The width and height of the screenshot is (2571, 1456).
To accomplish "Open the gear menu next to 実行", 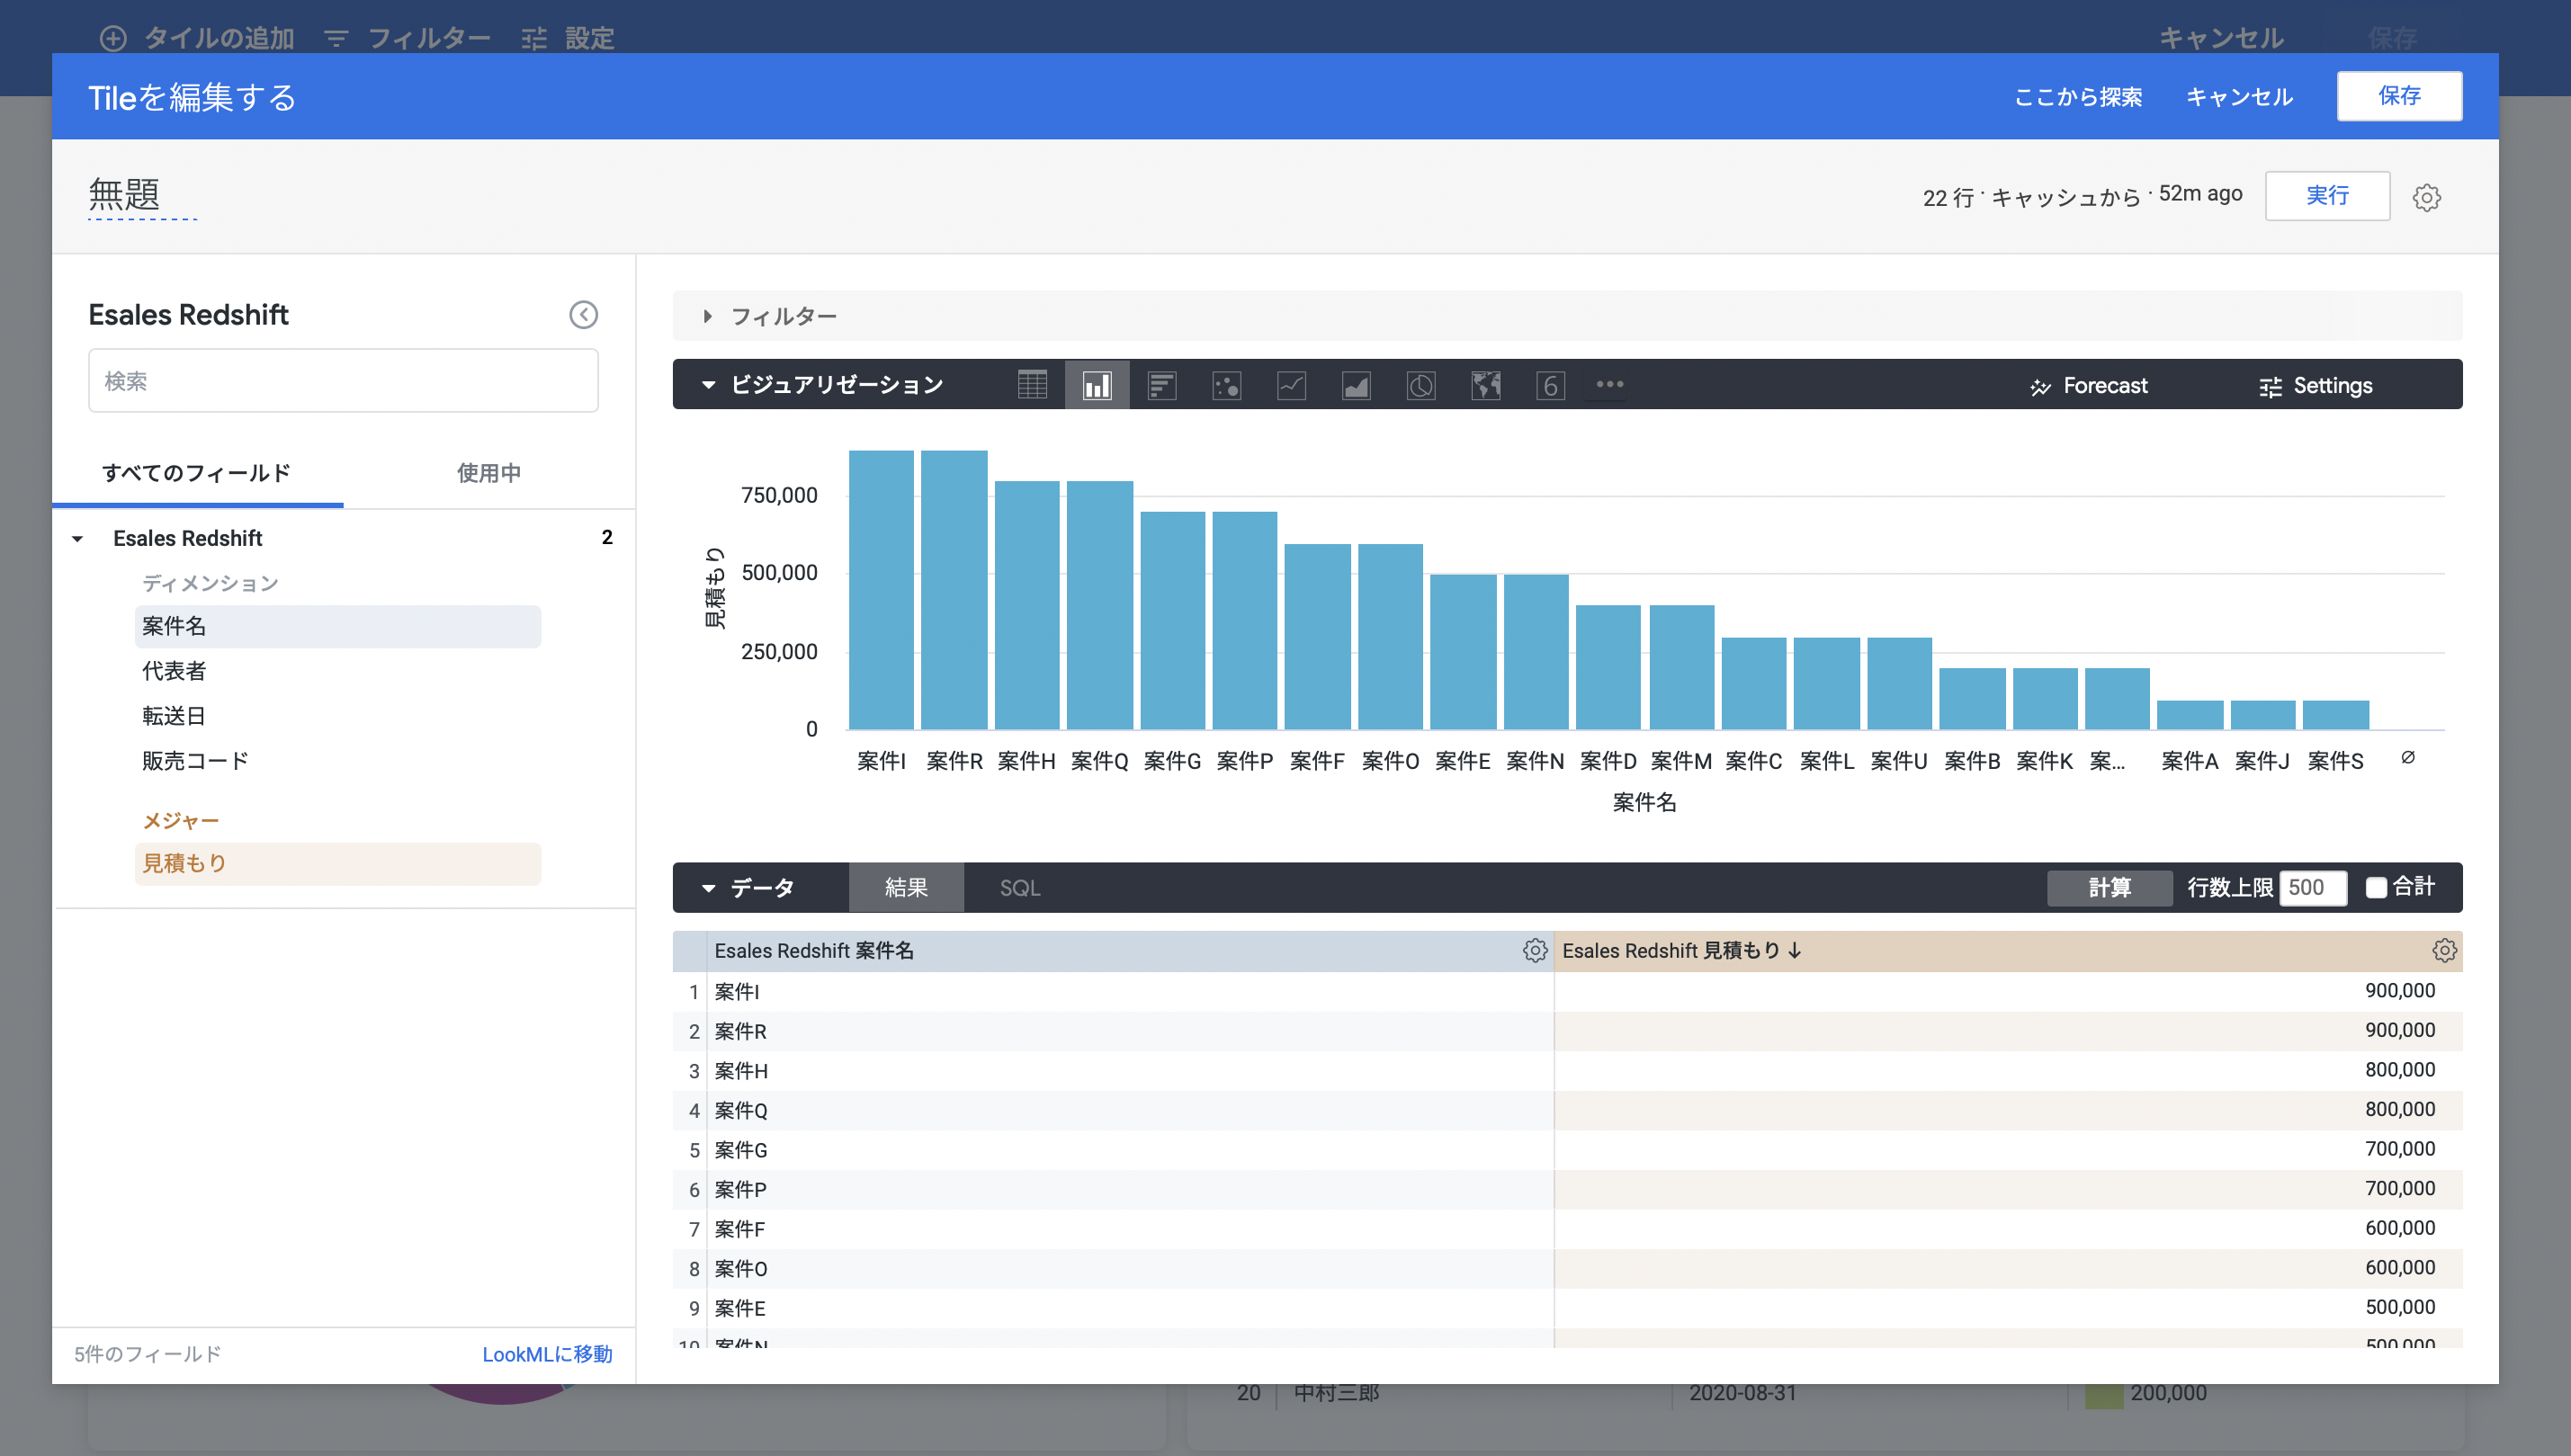I will 2427,197.
